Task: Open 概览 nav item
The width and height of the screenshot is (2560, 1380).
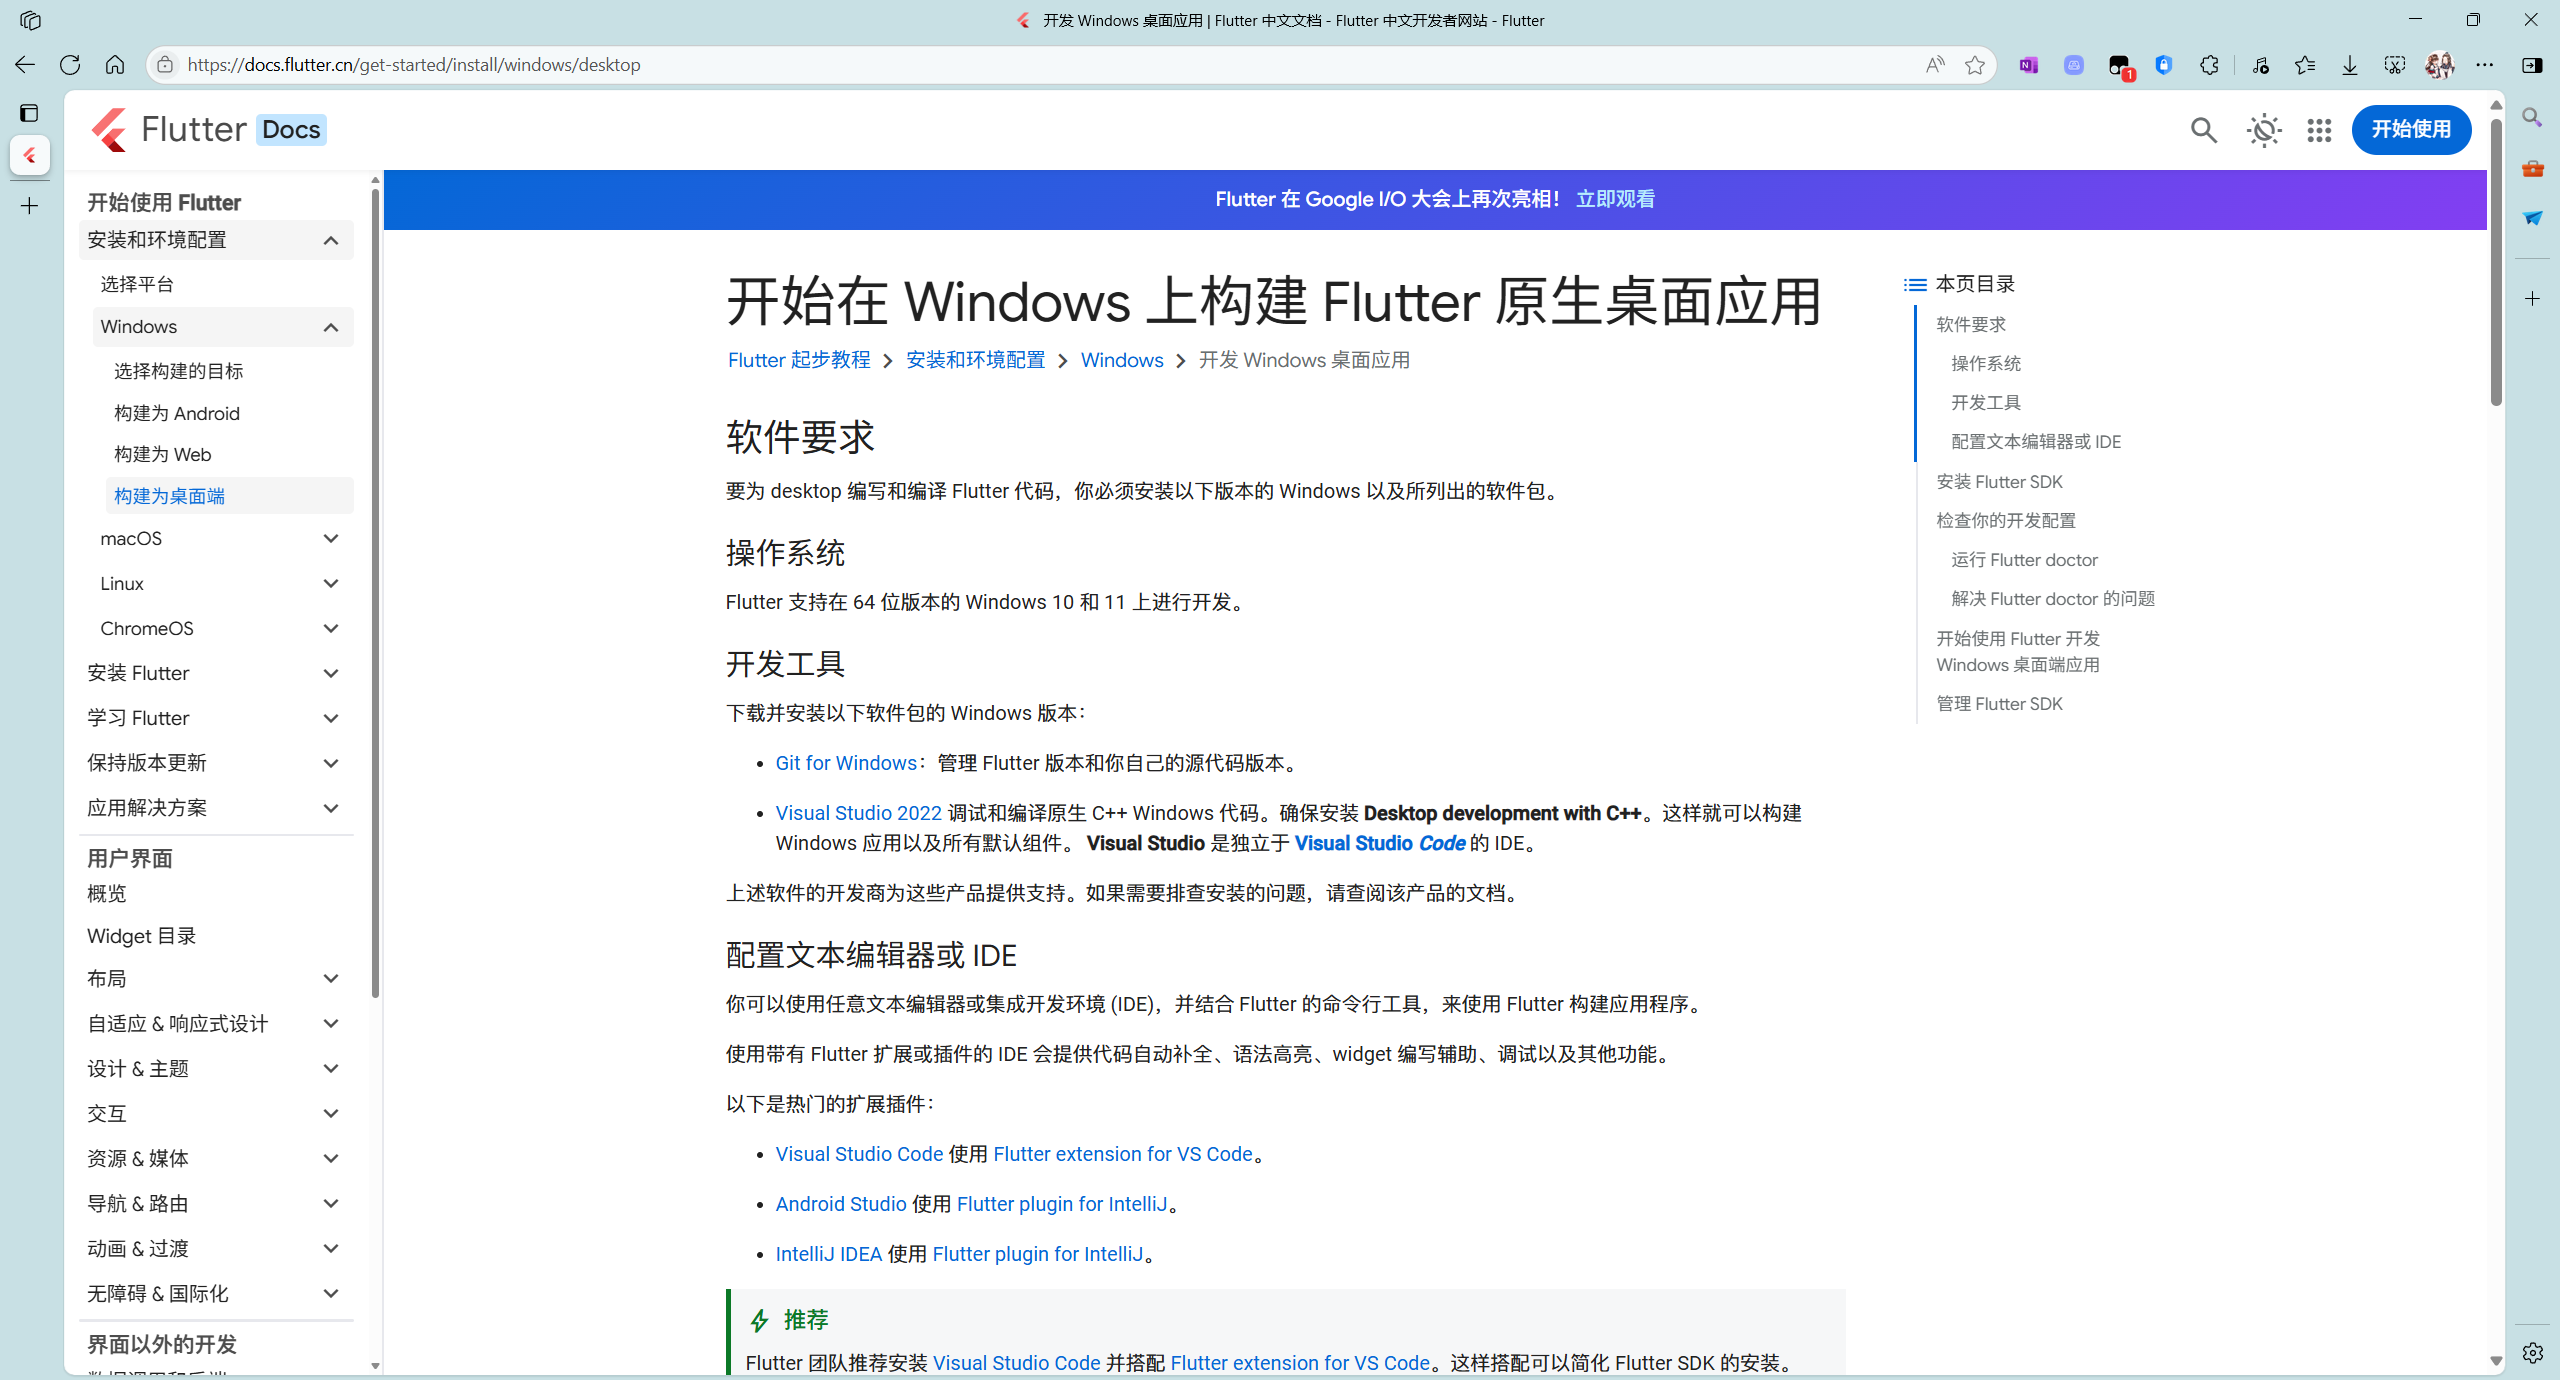Action: tap(107, 894)
